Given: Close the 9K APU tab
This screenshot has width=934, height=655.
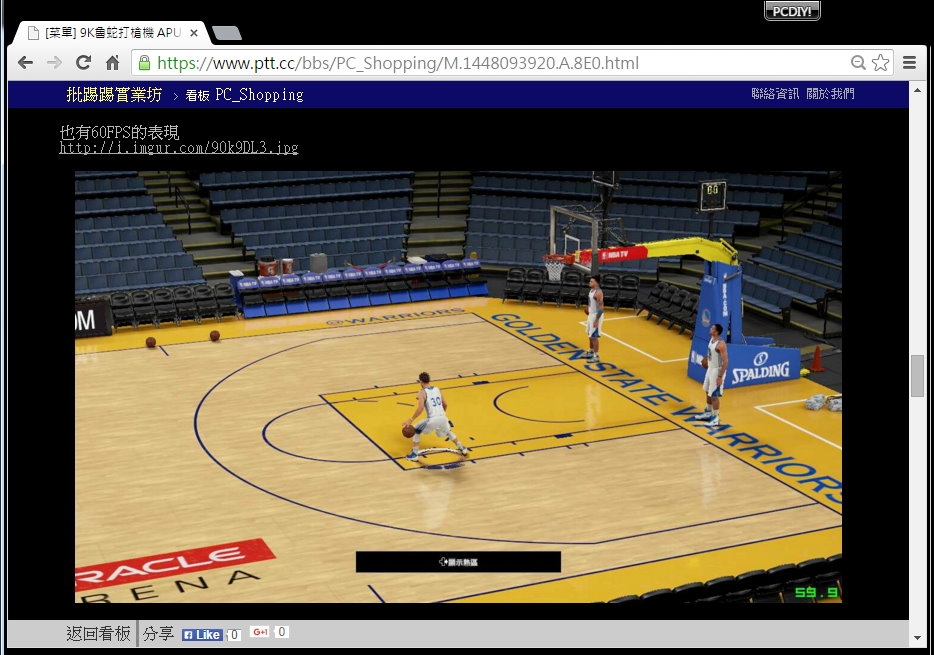Looking at the screenshot, I should coord(194,33).
